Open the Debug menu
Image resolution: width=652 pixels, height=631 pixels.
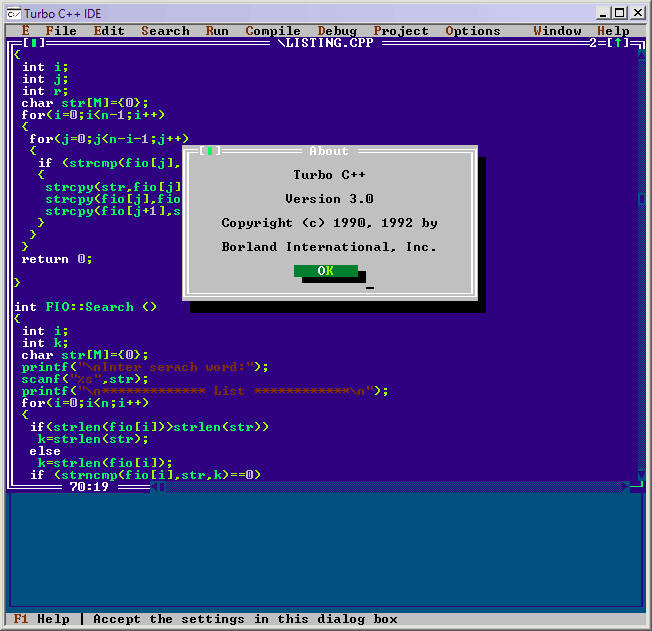[337, 31]
